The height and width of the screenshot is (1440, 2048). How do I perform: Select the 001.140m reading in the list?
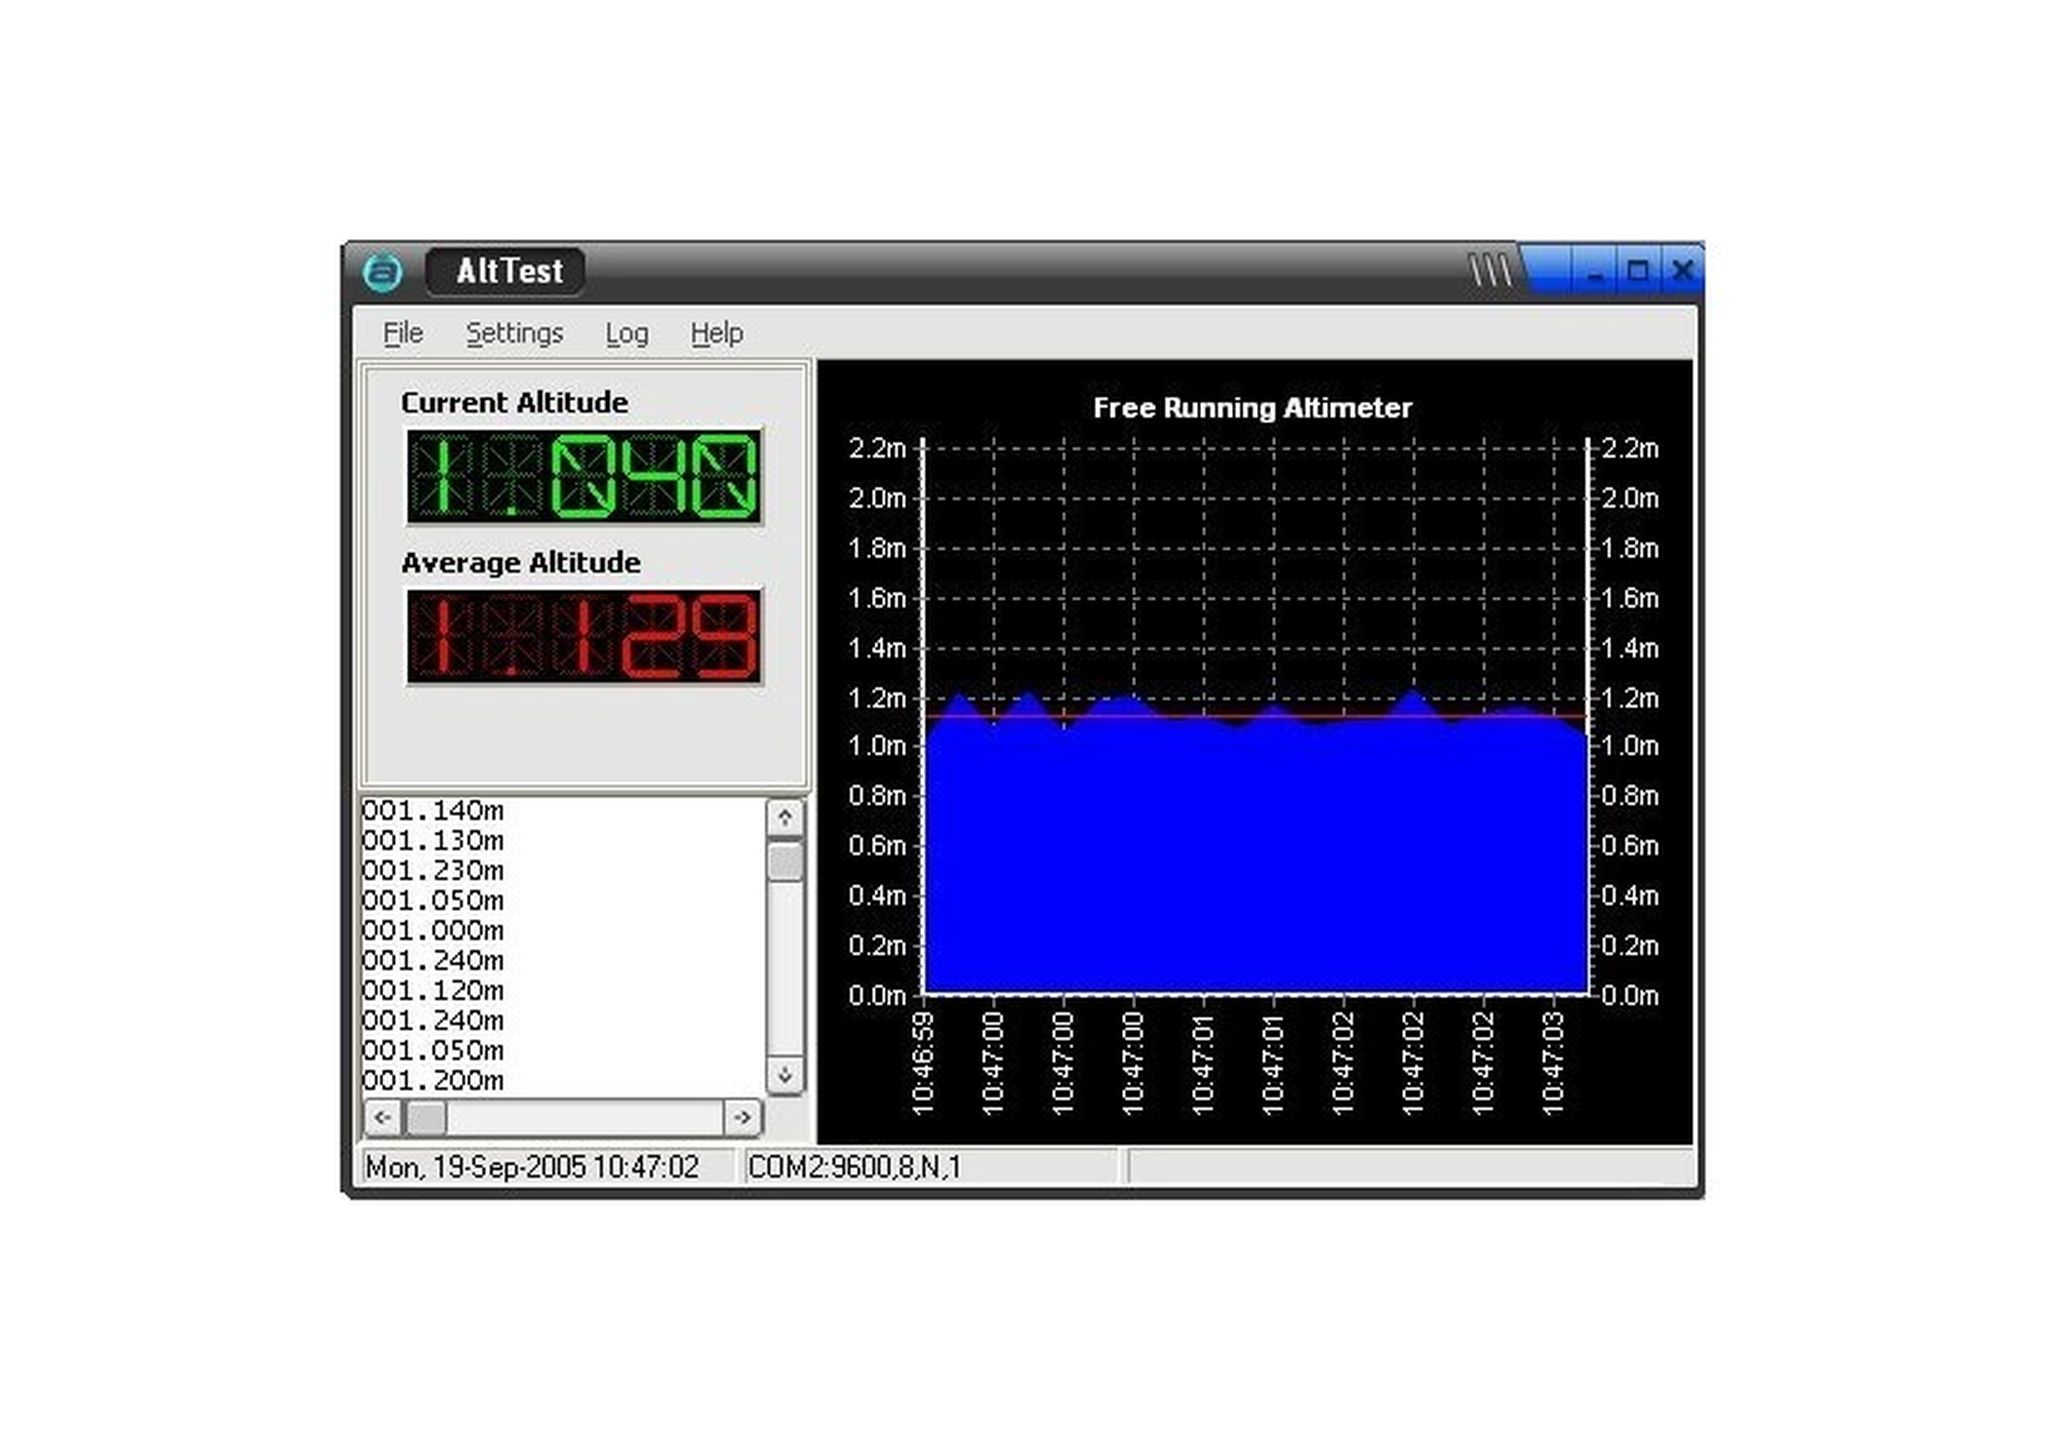pyautogui.click(x=435, y=812)
